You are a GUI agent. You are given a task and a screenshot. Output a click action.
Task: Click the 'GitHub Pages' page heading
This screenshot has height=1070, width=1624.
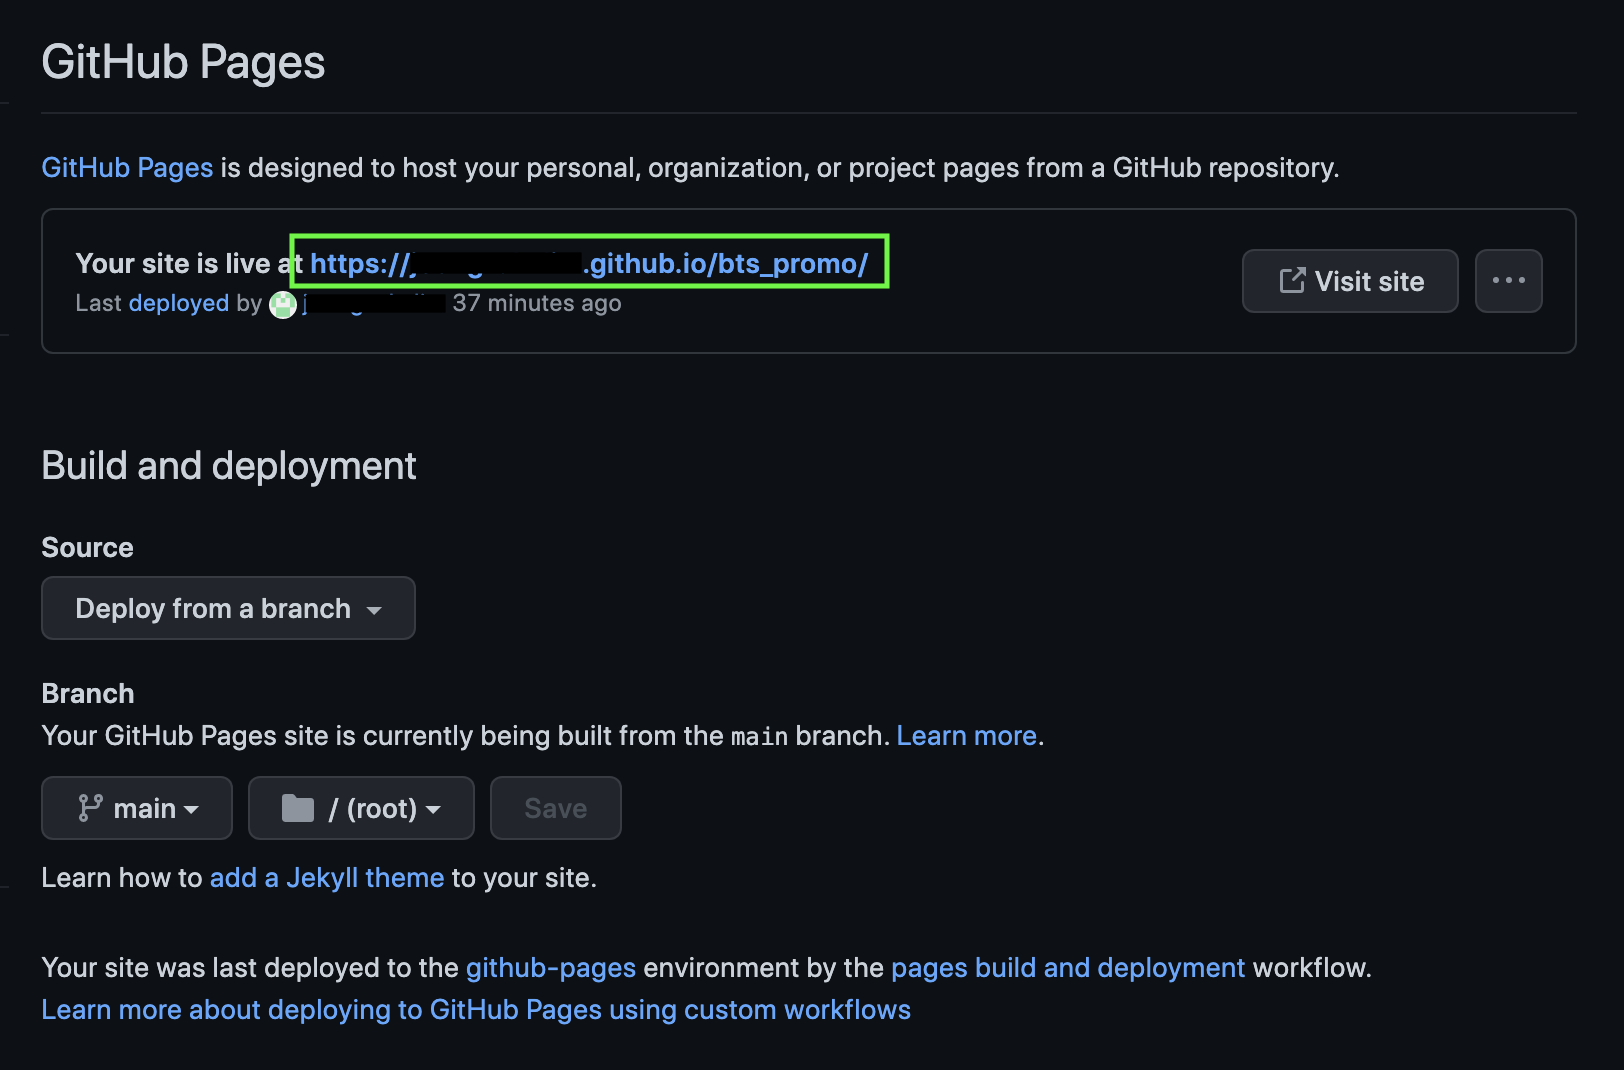point(183,62)
